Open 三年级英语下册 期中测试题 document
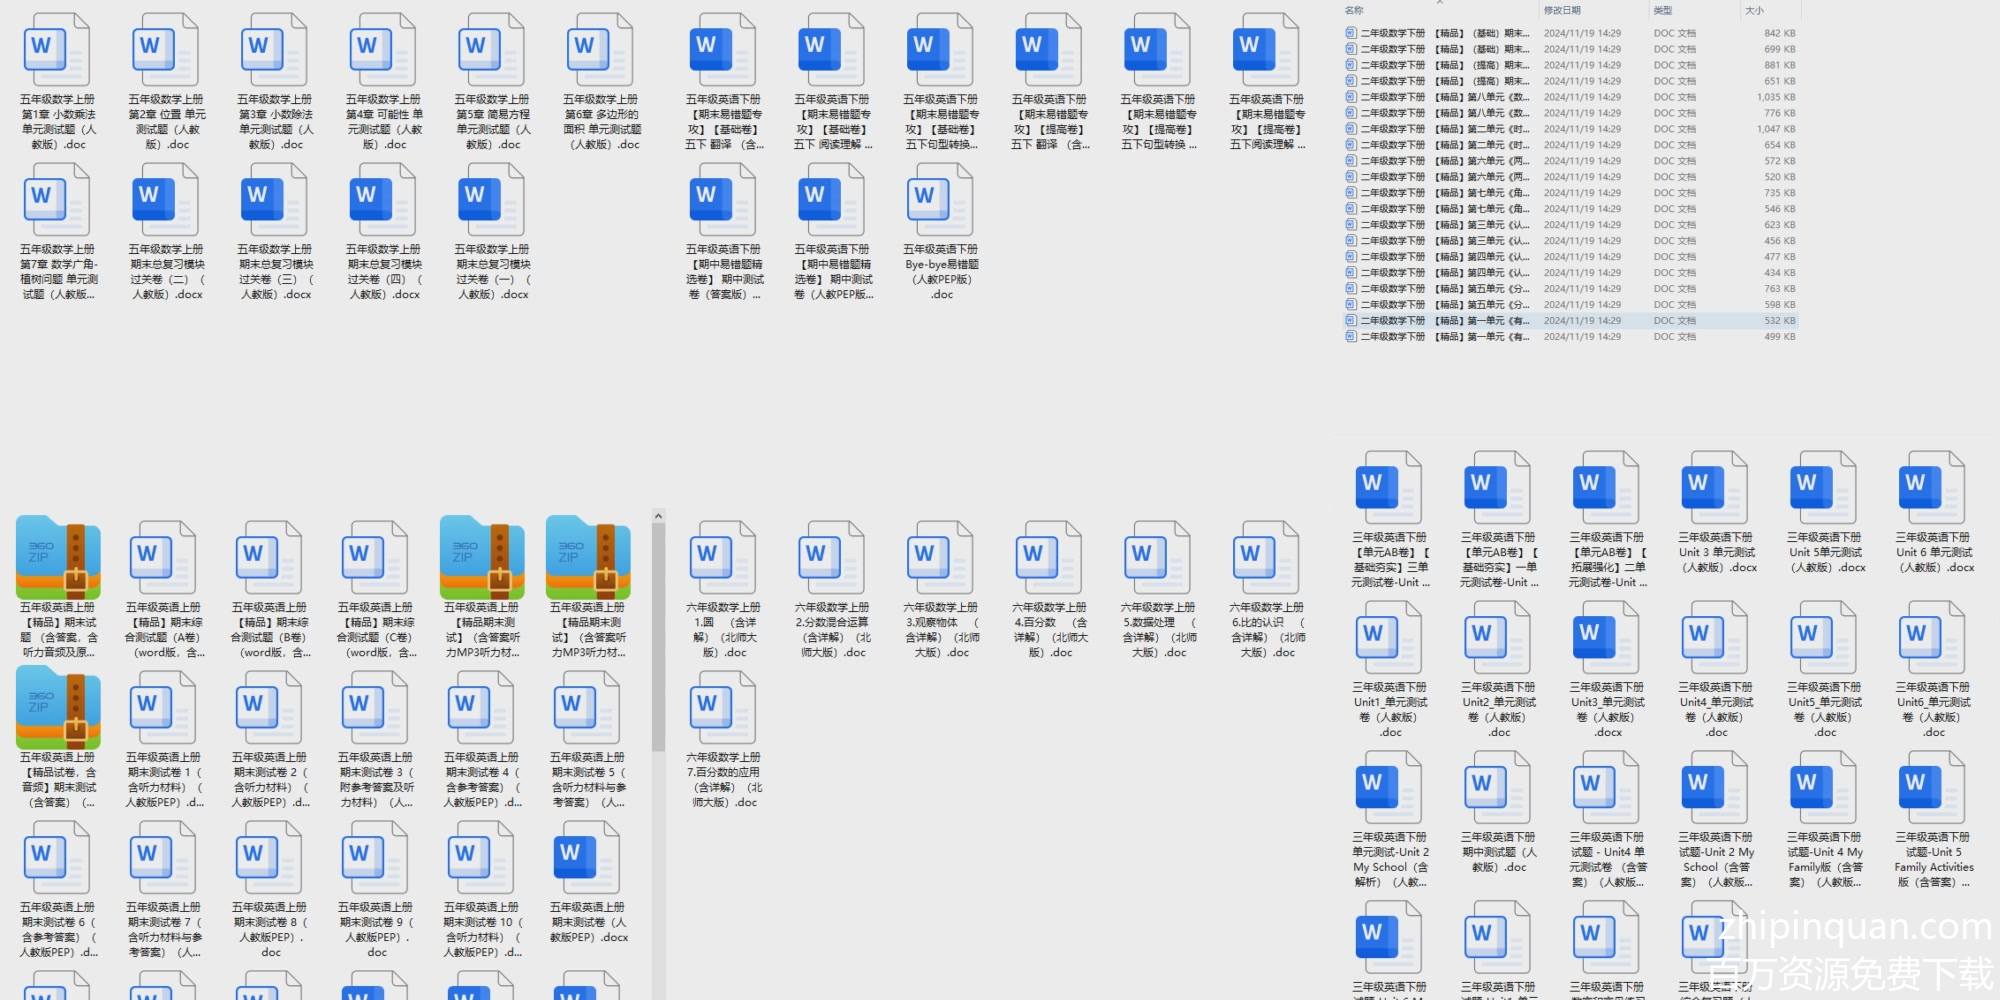 [1498, 790]
